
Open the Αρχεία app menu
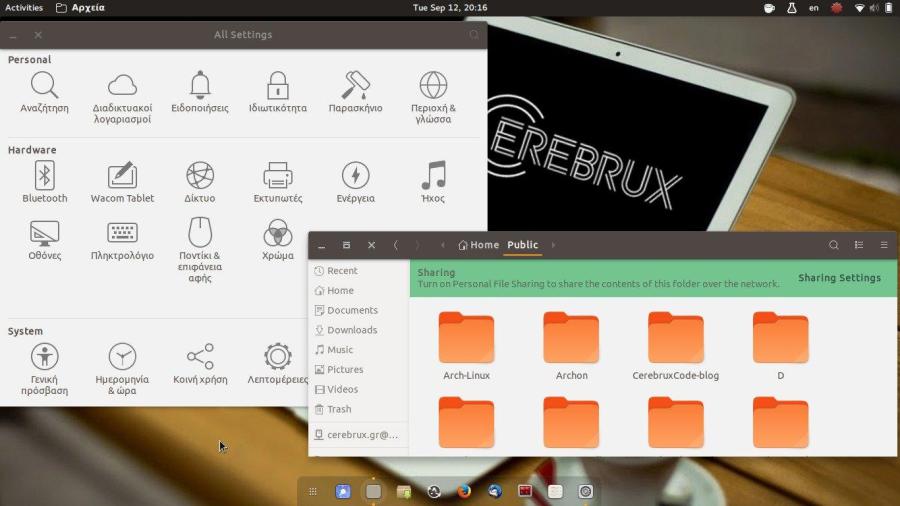80,7
